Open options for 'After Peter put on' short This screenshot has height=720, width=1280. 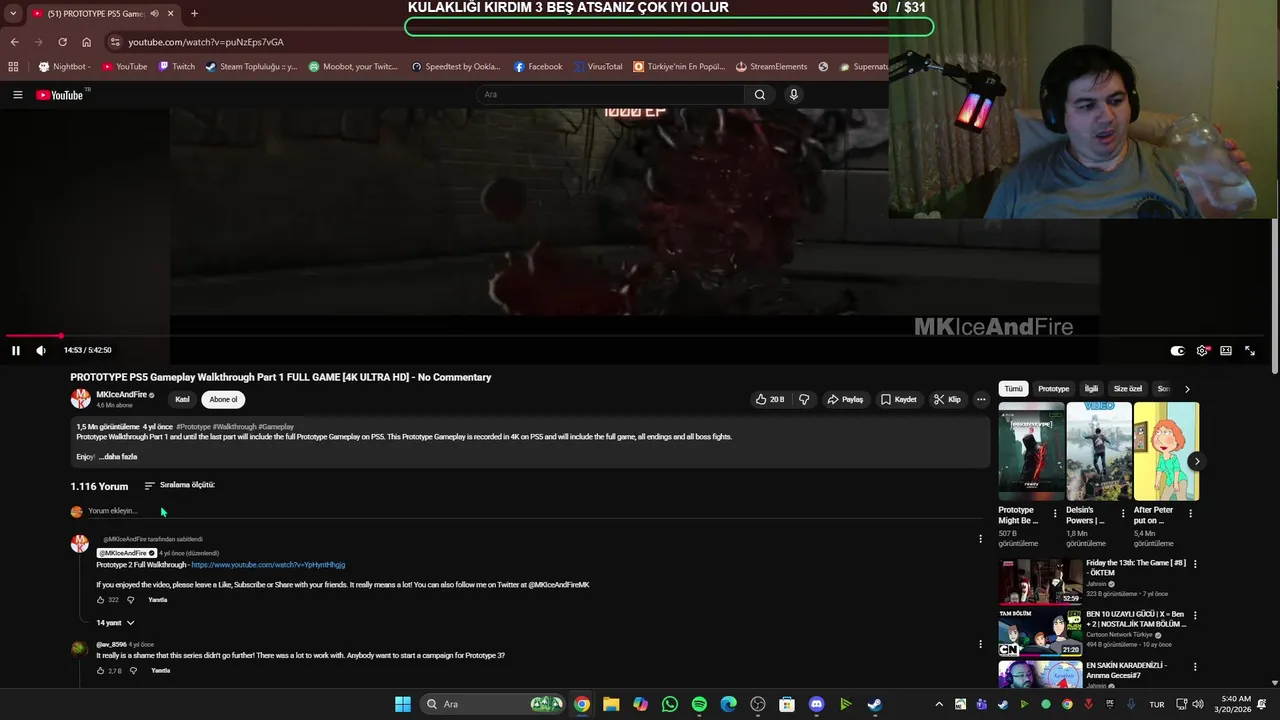point(1190,514)
